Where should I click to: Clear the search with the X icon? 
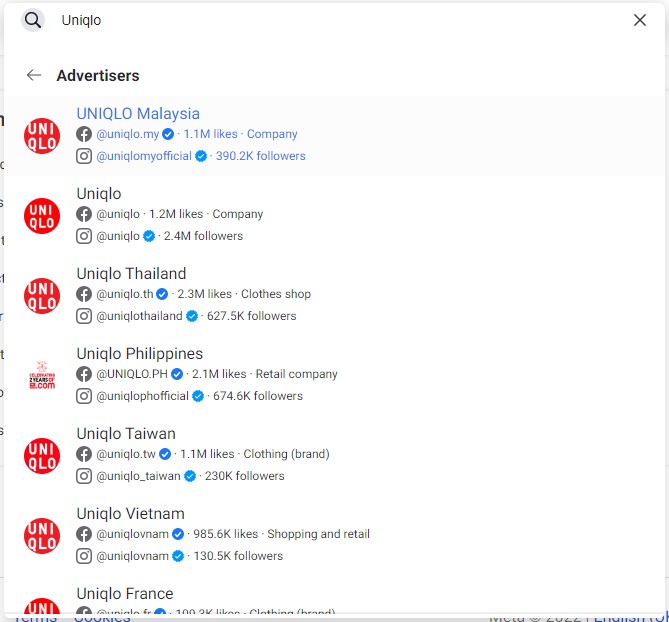pos(640,20)
